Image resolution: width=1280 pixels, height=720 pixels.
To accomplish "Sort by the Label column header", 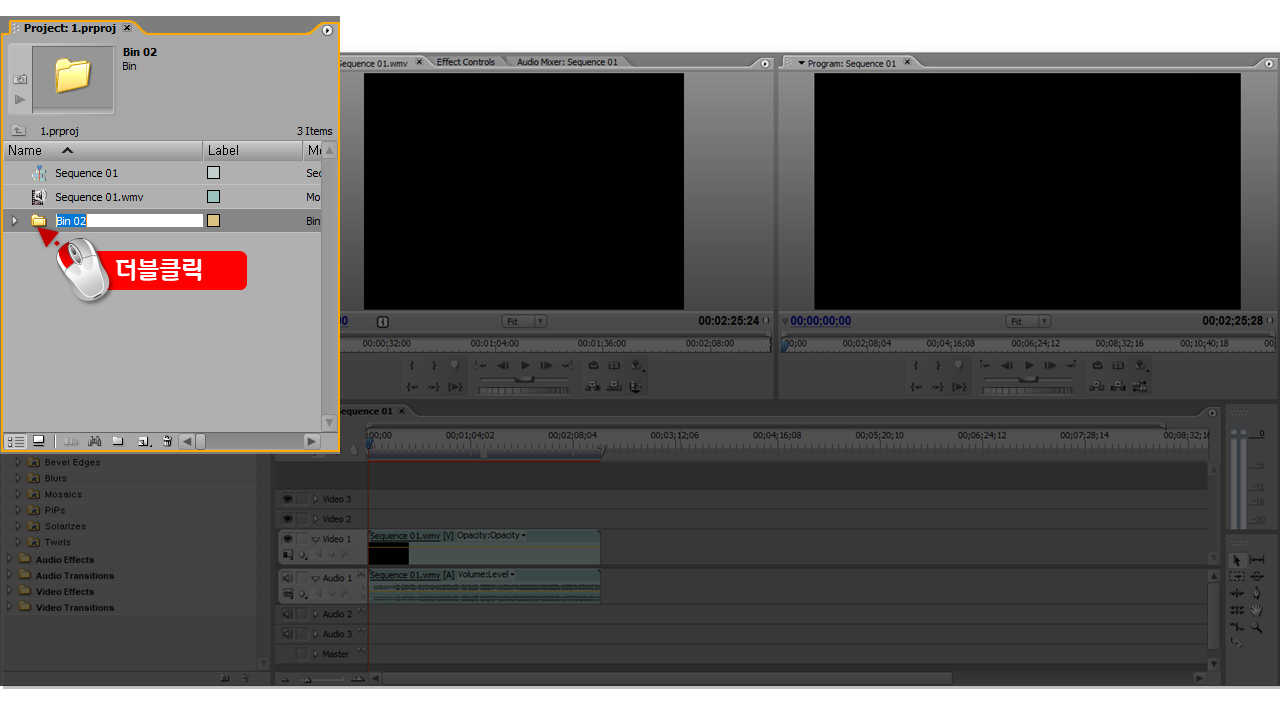I will click(253, 150).
